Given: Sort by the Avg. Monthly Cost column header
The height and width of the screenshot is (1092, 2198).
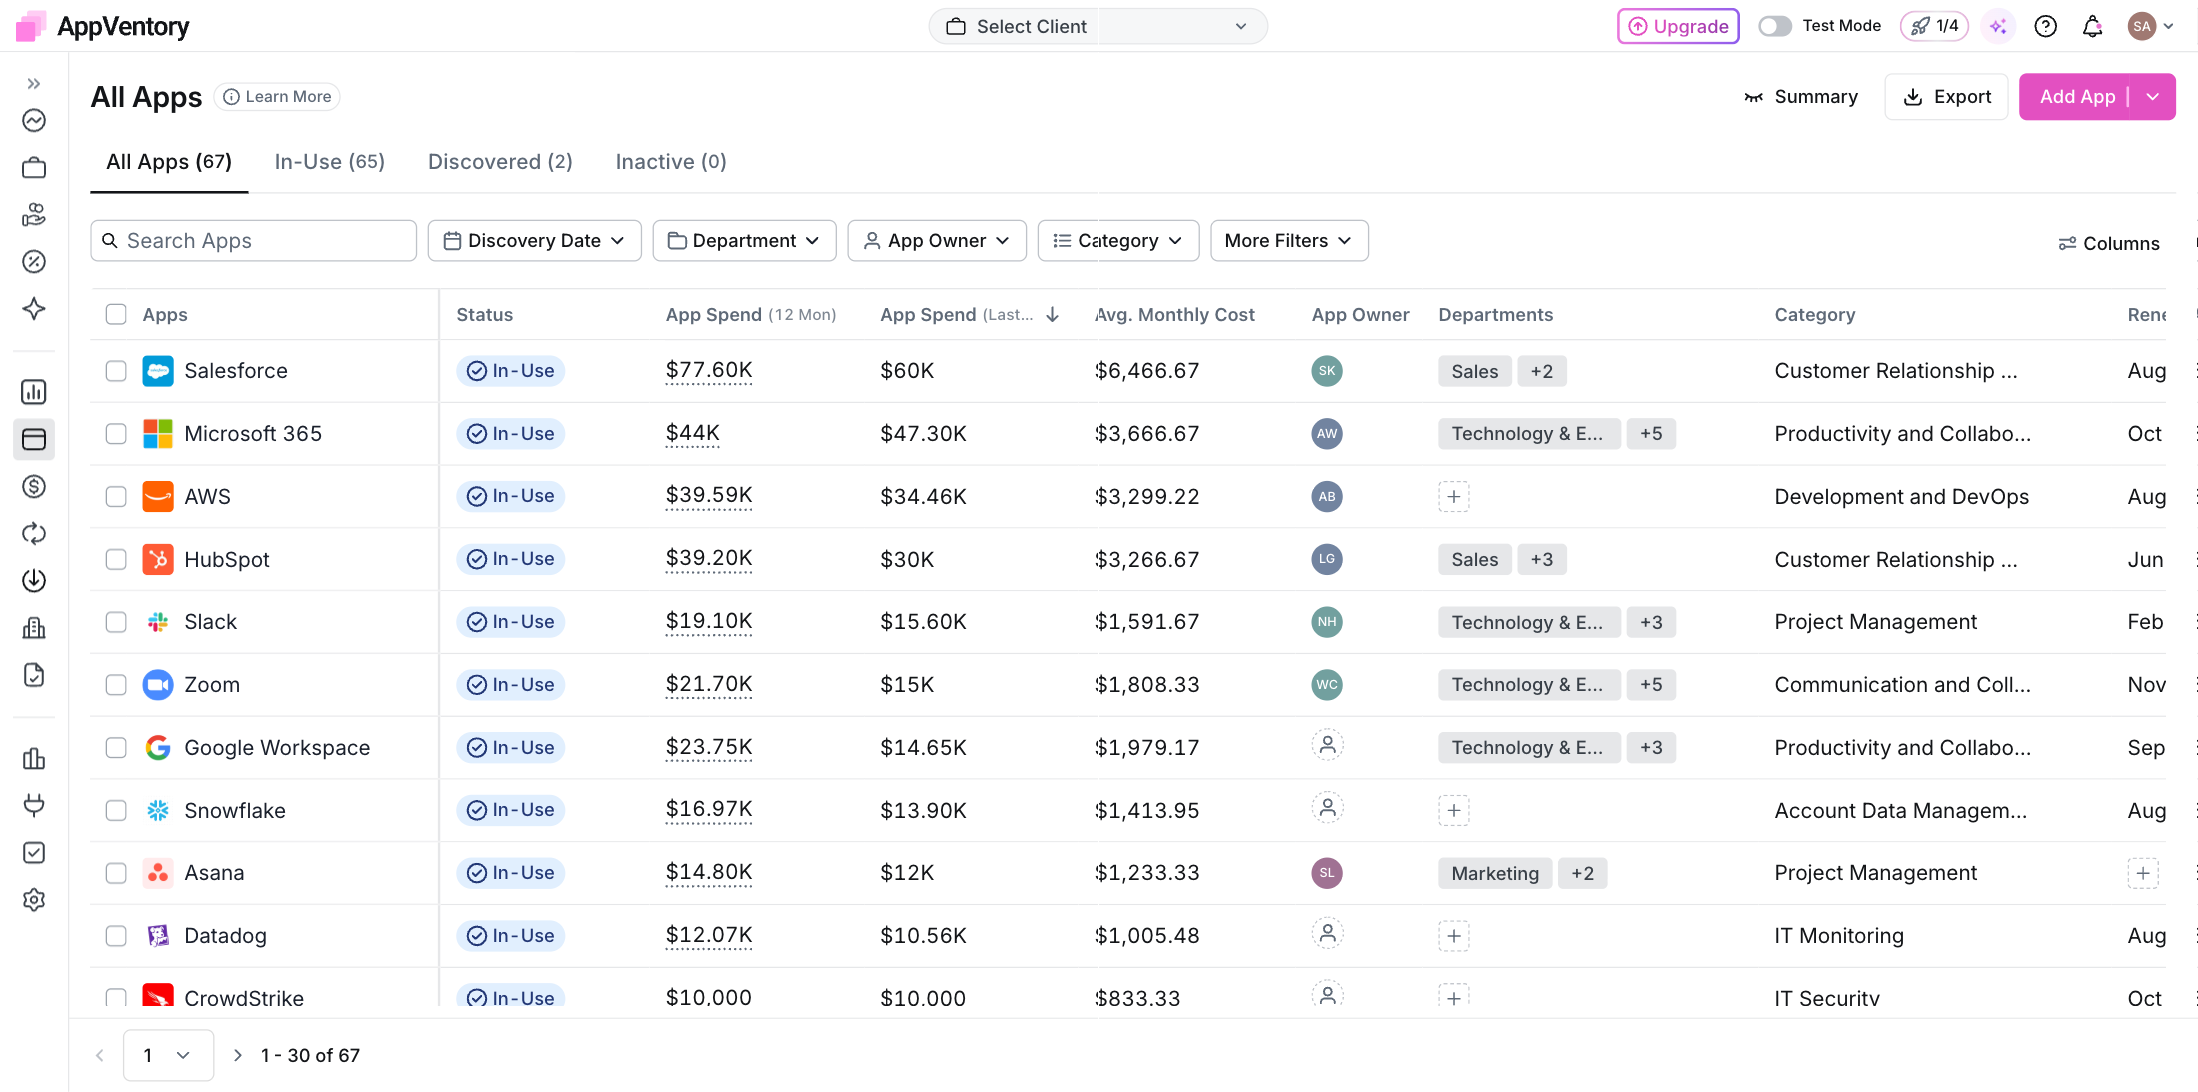Looking at the screenshot, I should (x=1175, y=315).
